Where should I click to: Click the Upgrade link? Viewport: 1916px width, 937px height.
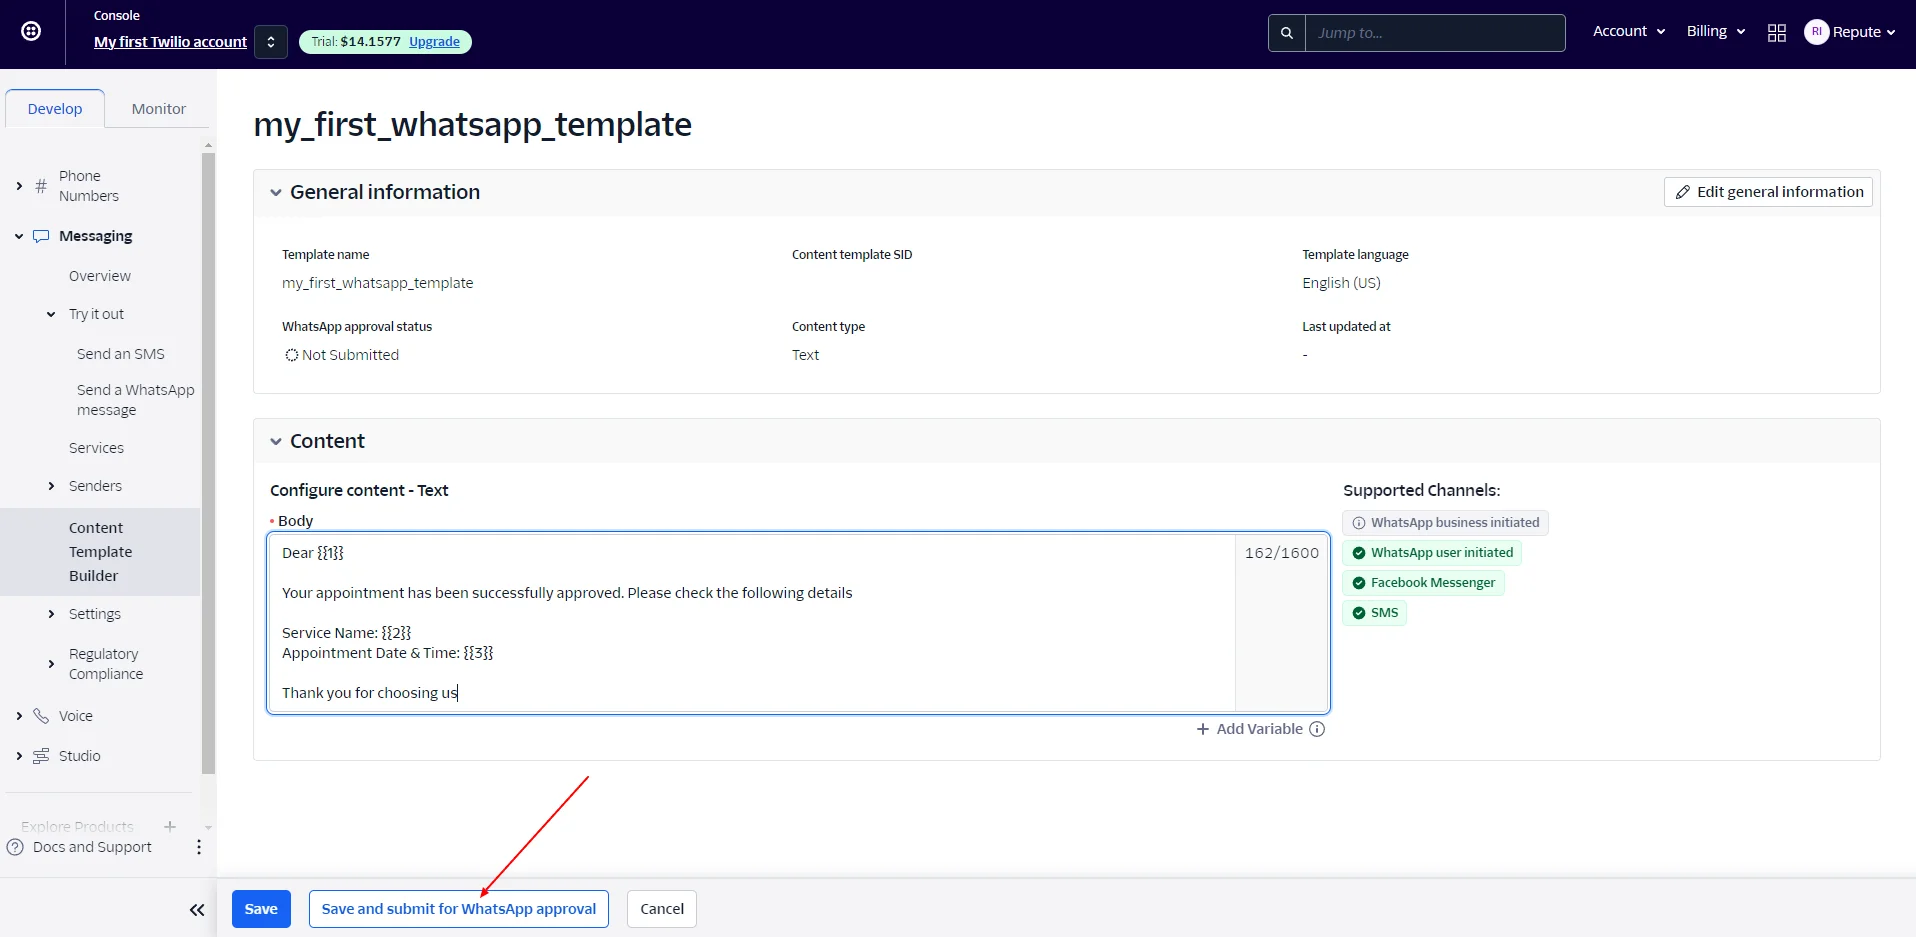click(x=434, y=42)
